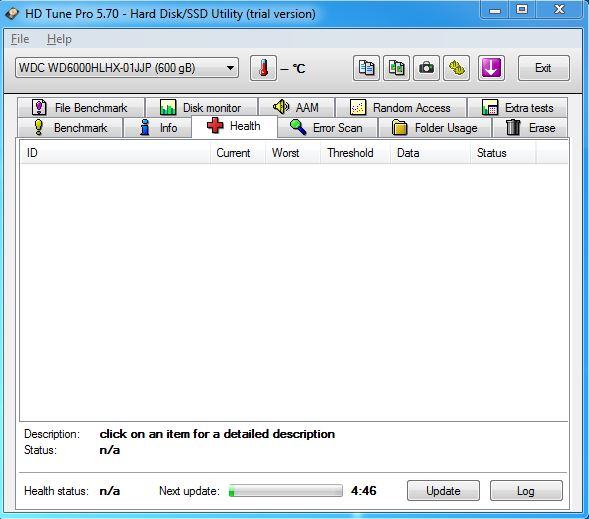
Task: Open the drive selection dropdown
Action: pyautogui.click(x=127, y=68)
